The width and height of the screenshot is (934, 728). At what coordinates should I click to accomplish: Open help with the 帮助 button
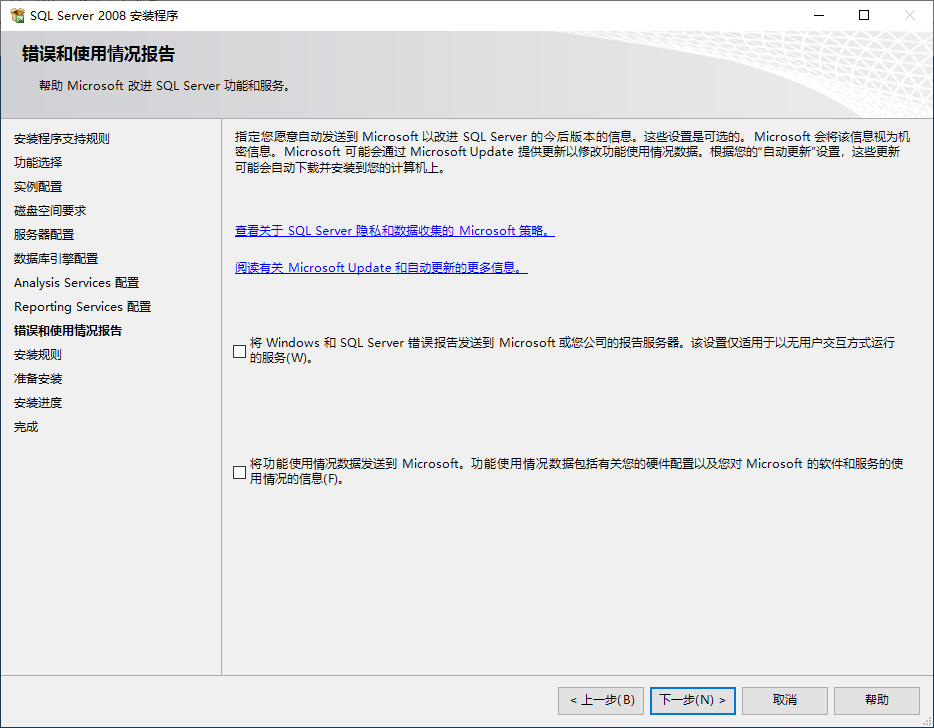[877, 700]
